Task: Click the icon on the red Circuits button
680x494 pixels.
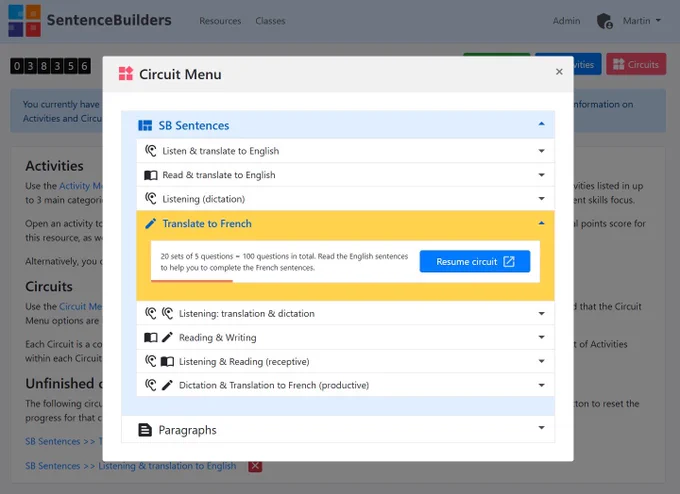Action: click(x=619, y=64)
